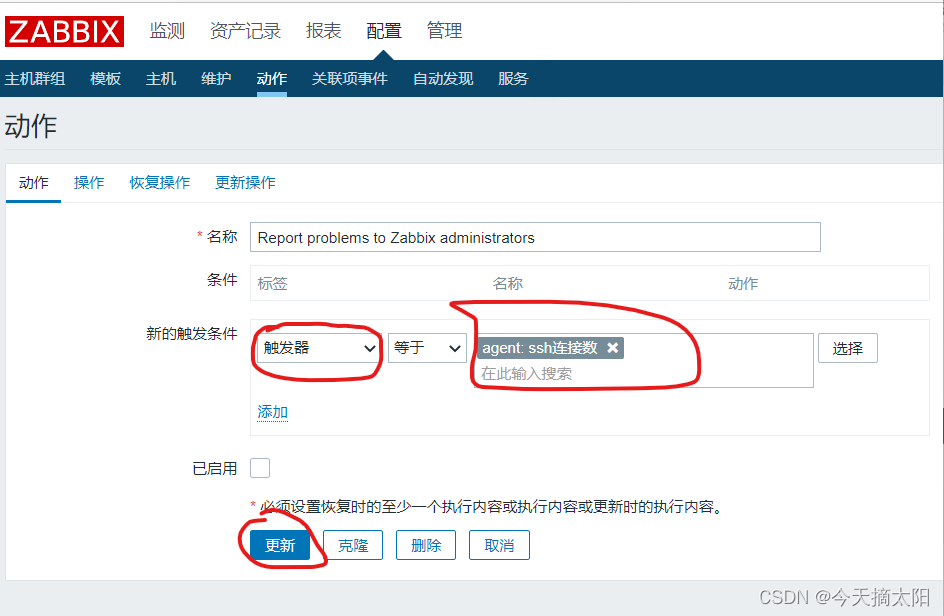Remove the 'agent: ssh连接数' tag
944x616 pixels.
pyautogui.click(x=612, y=348)
